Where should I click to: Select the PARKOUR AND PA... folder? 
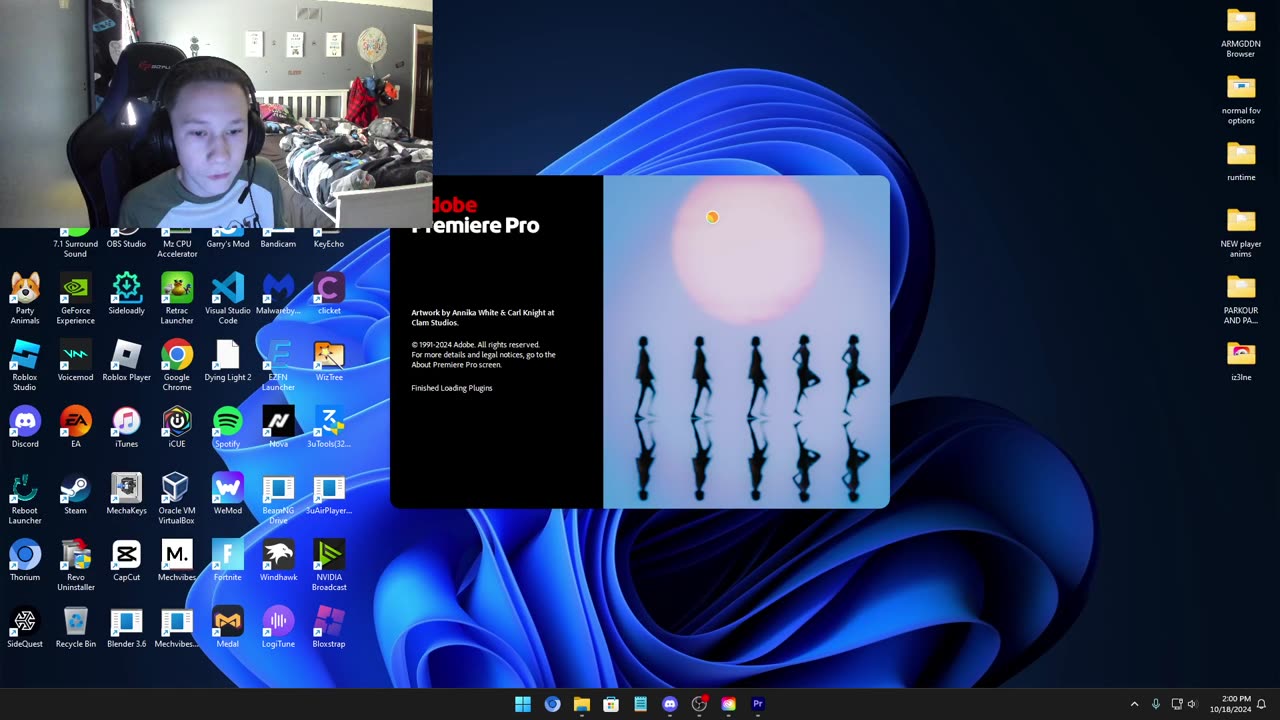click(1241, 299)
